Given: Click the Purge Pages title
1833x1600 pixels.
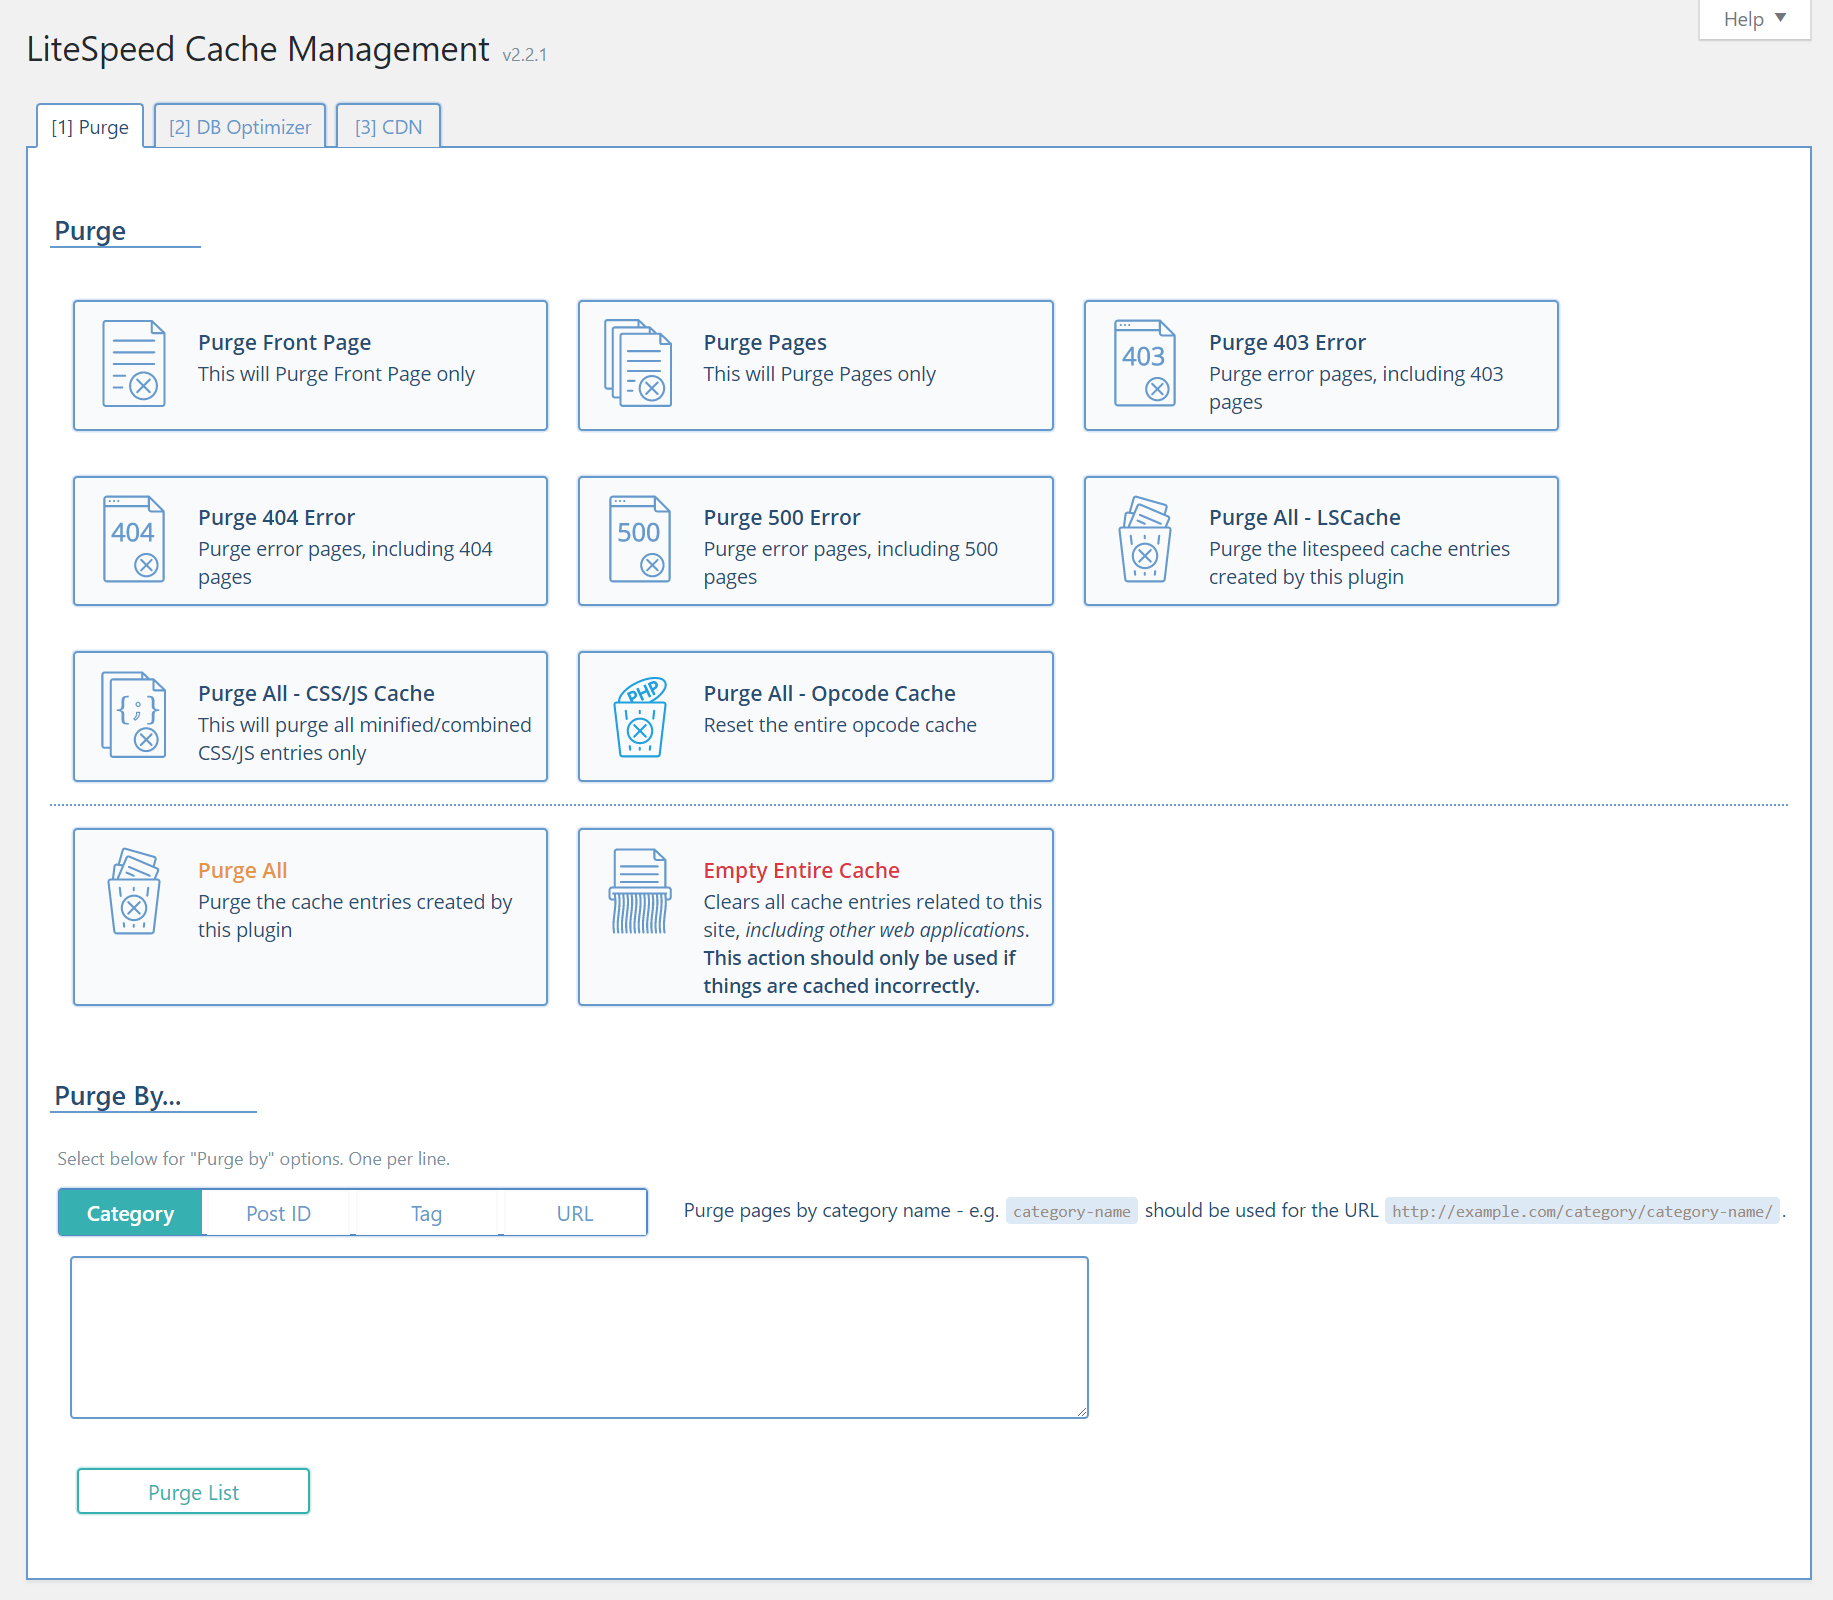Looking at the screenshot, I should coord(765,342).
